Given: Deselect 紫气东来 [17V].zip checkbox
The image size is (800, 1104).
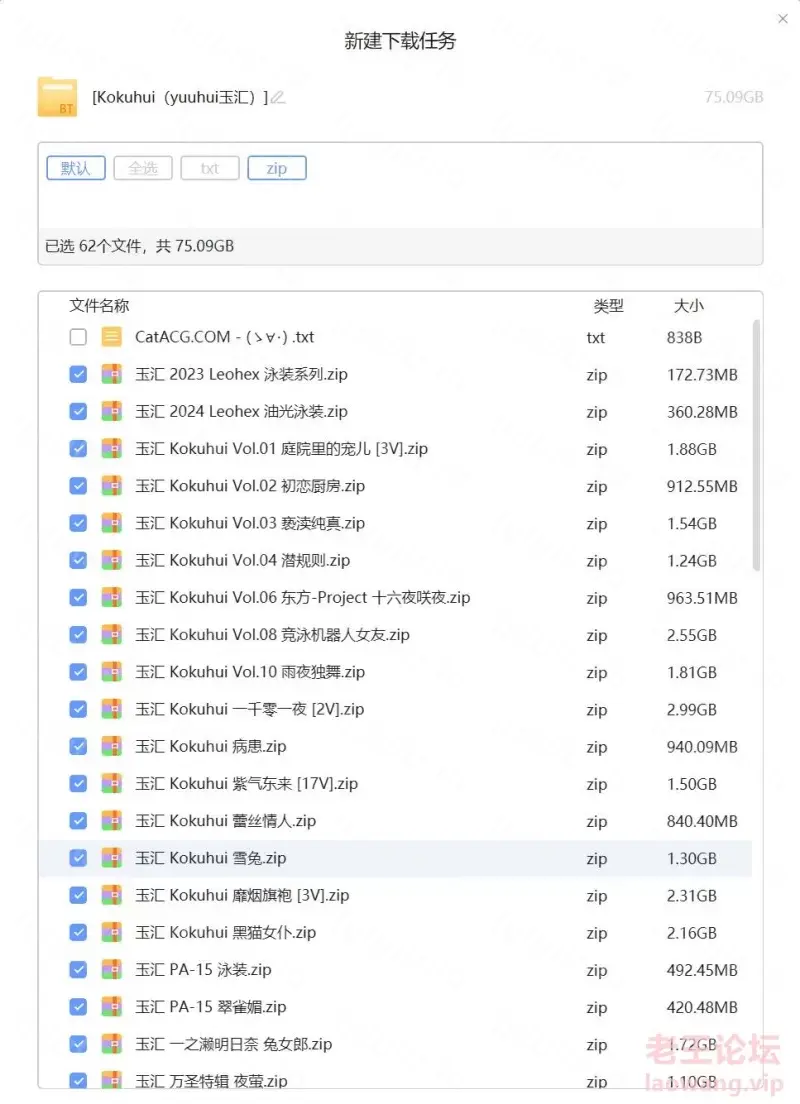Looking at the screenshot, I should tap(78, 784).
